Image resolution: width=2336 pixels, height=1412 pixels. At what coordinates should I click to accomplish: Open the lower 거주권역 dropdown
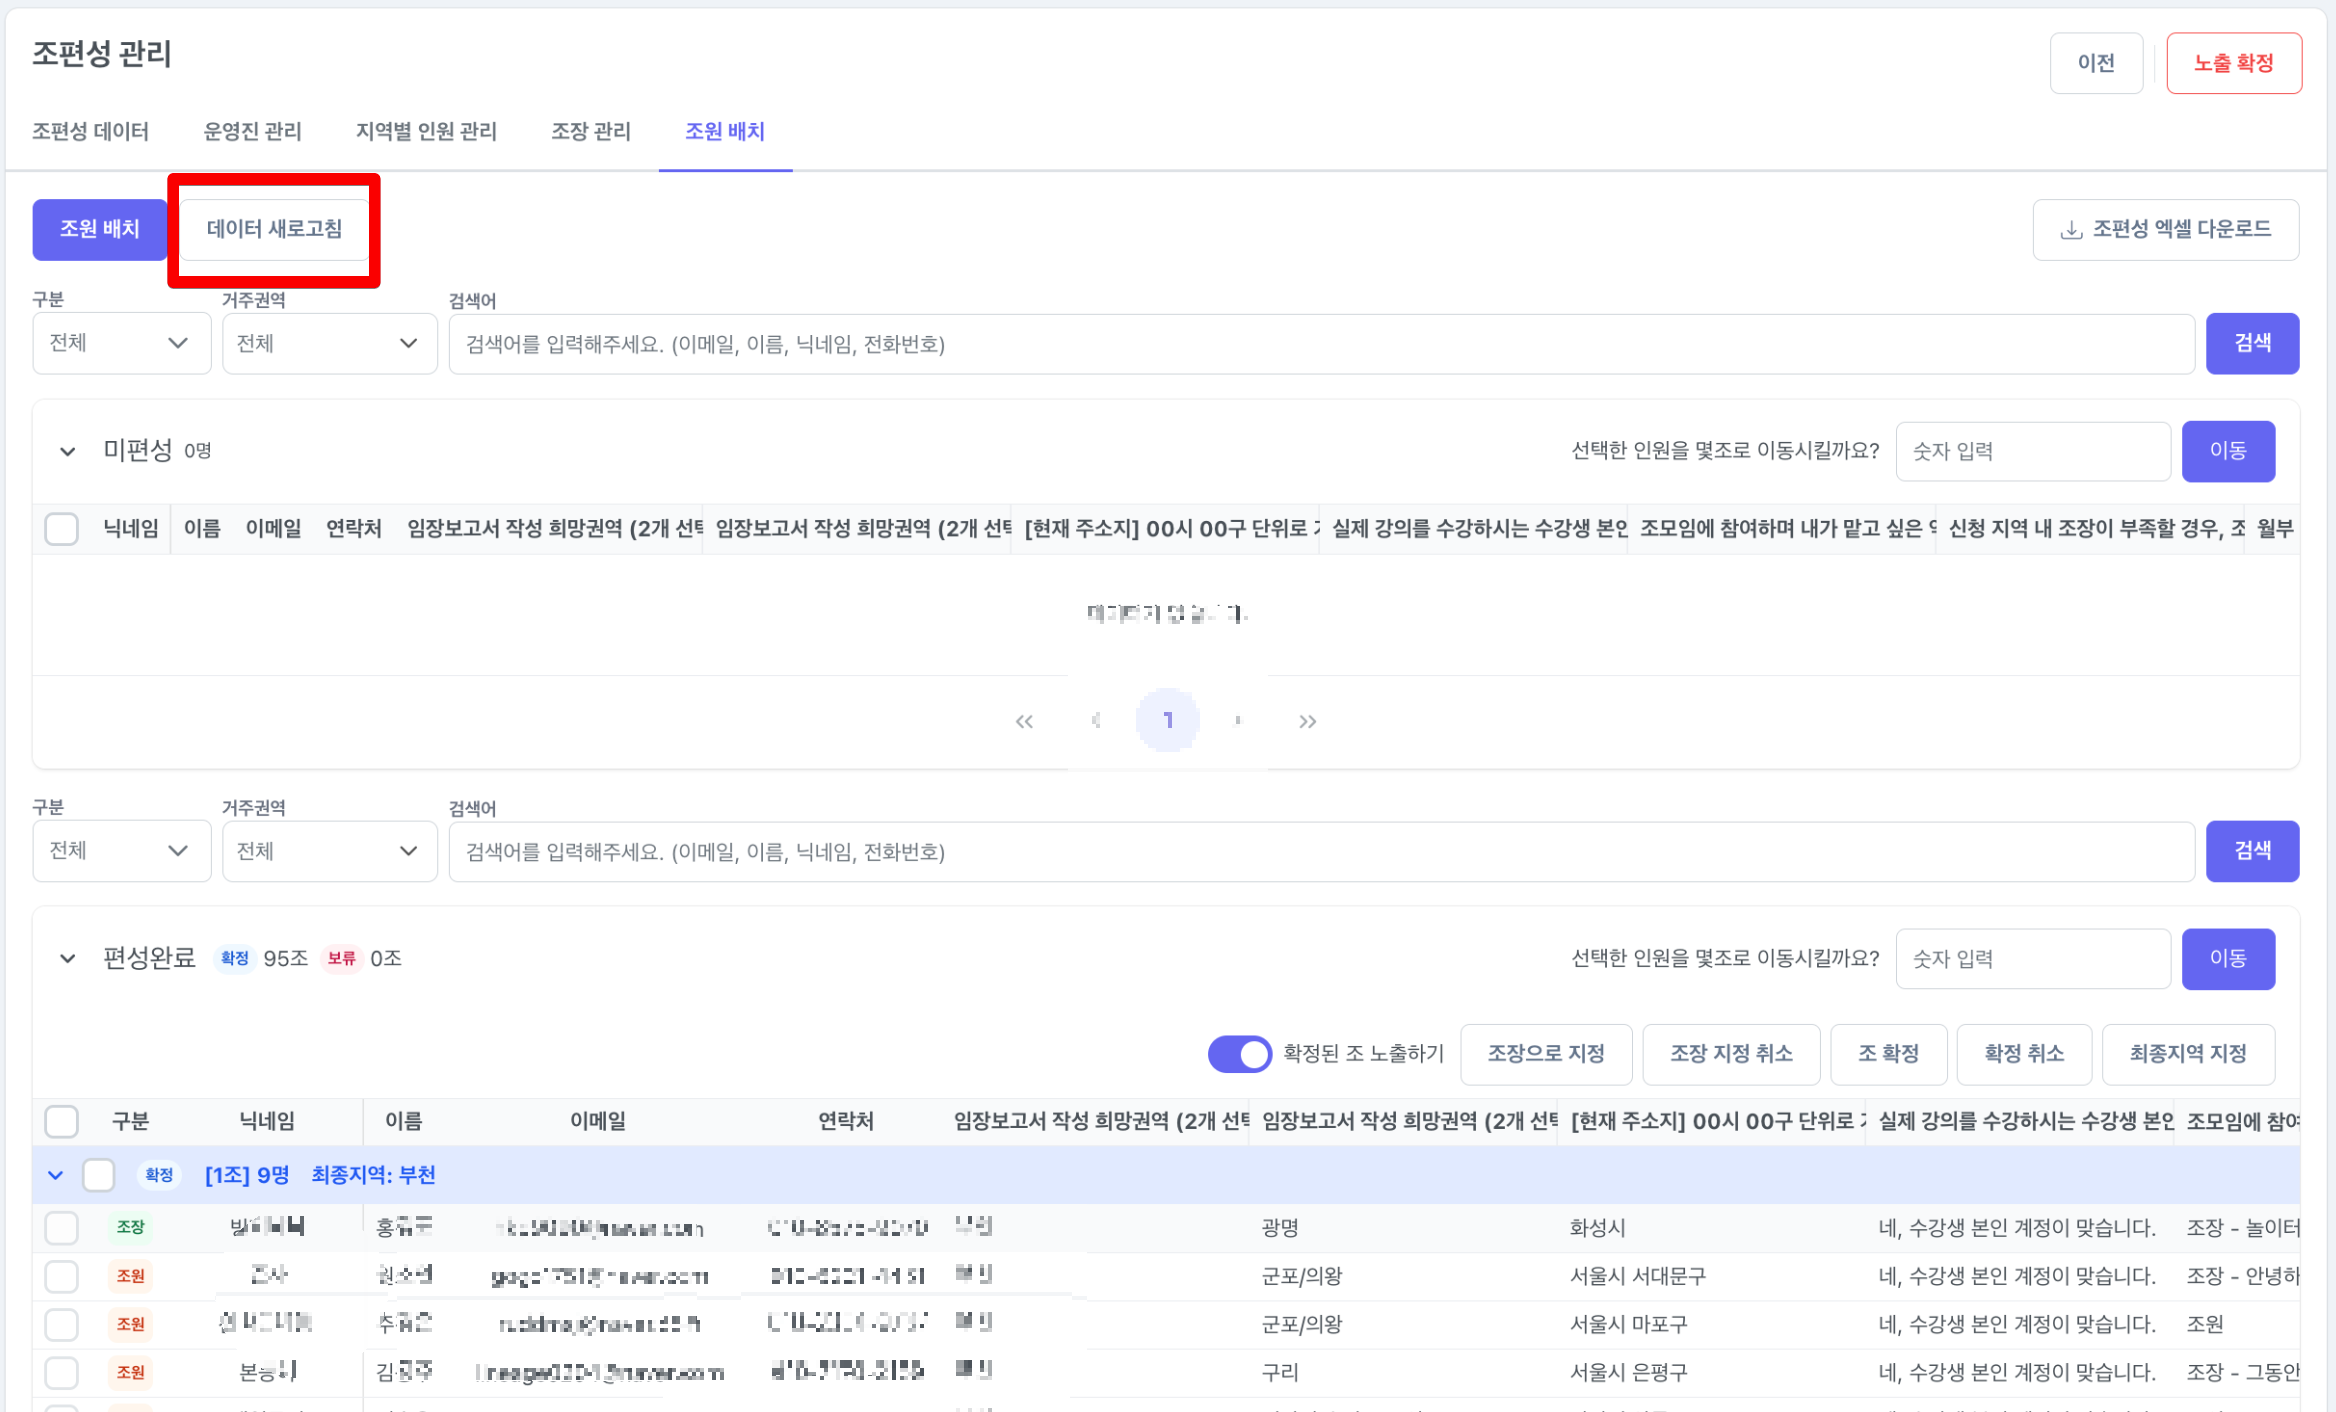point(329,851)
